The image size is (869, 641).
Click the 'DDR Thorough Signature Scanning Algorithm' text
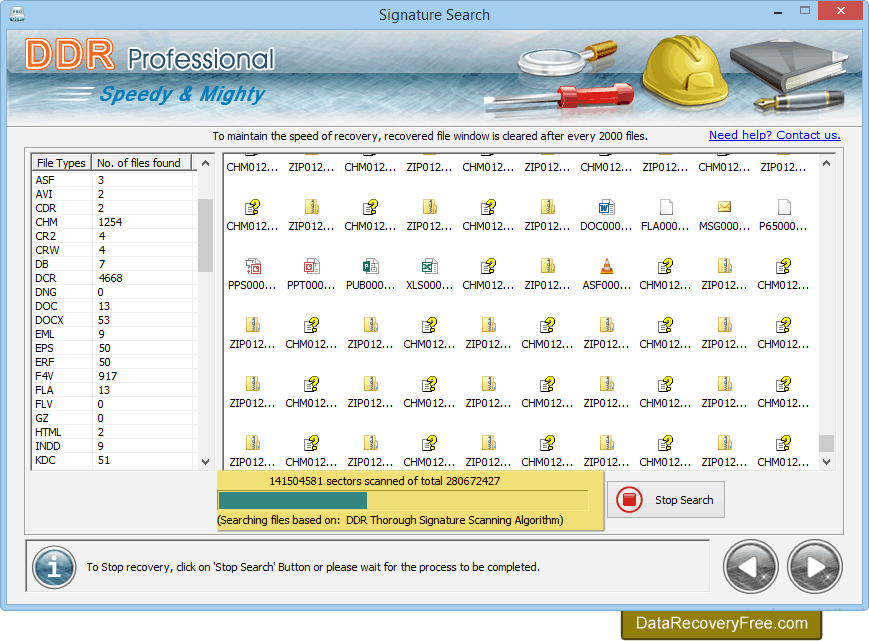pyautogui.click(x=454, y=520)
